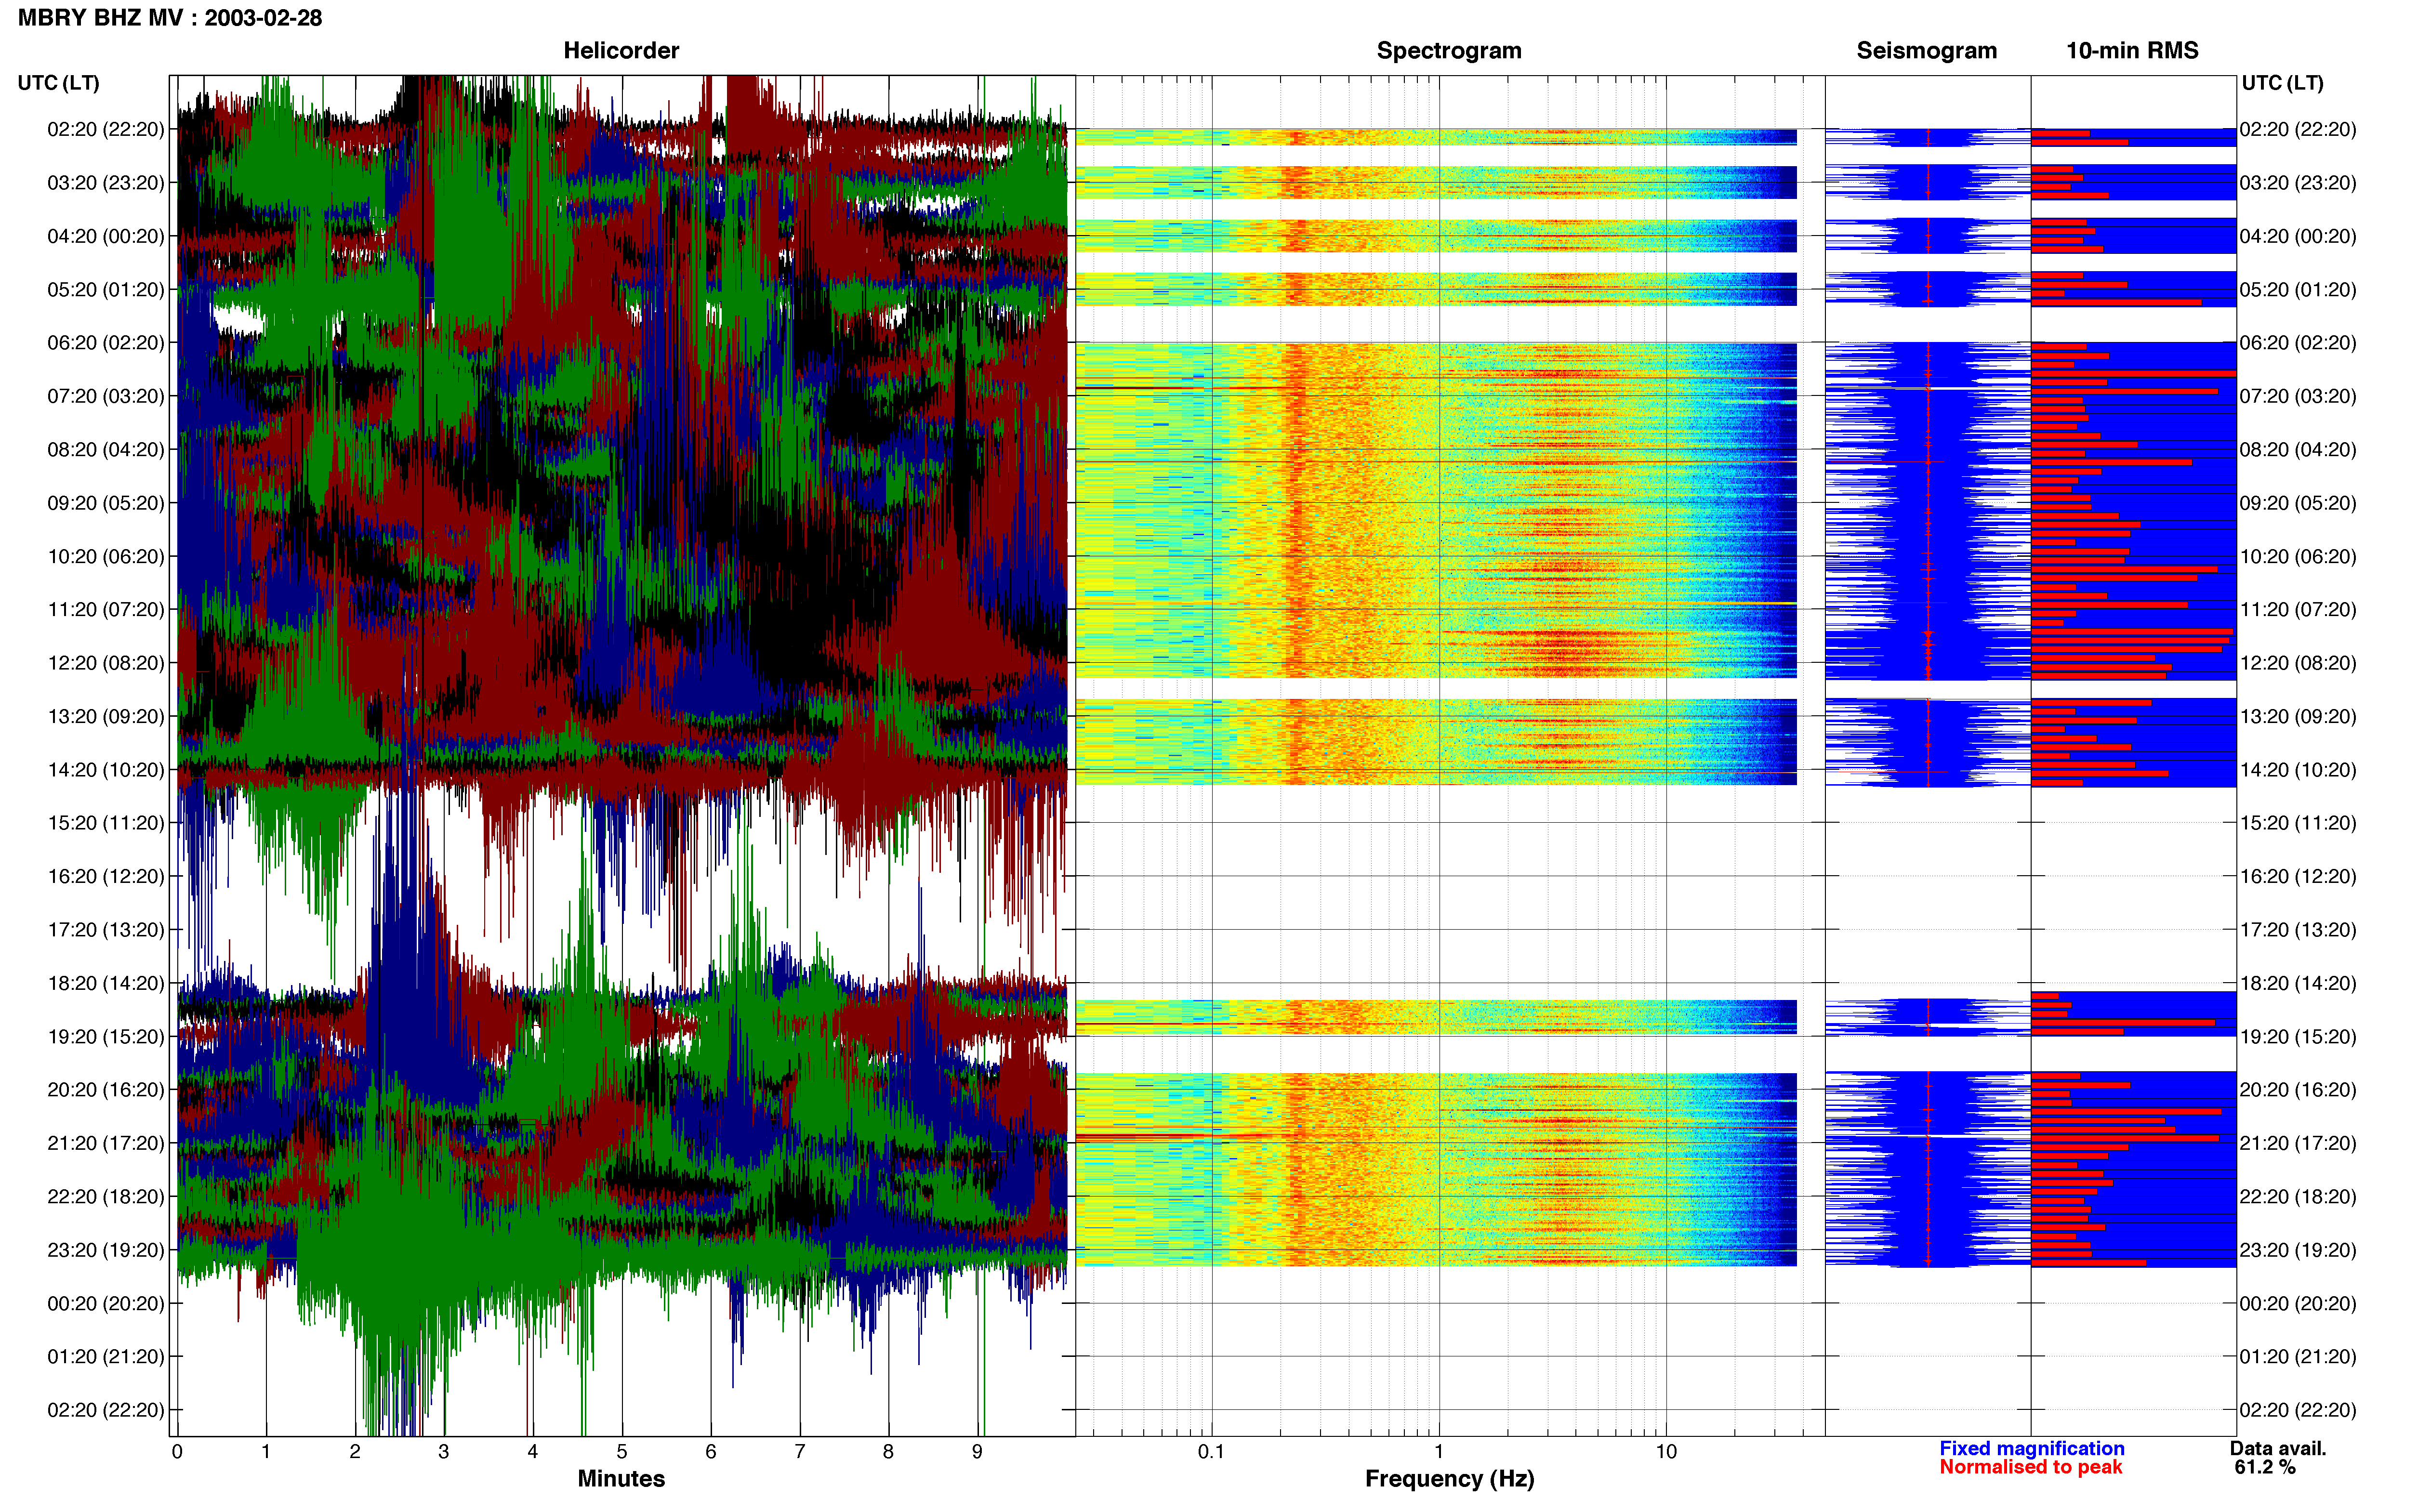
Task: Click the Fixed magnification legend text
Action: pyautogui.click(x=2031, y=1448)
